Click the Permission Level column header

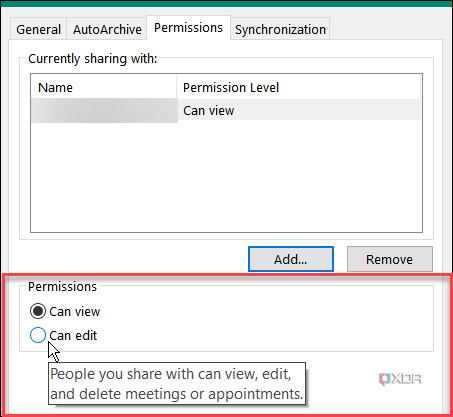(x=299, y=87)
